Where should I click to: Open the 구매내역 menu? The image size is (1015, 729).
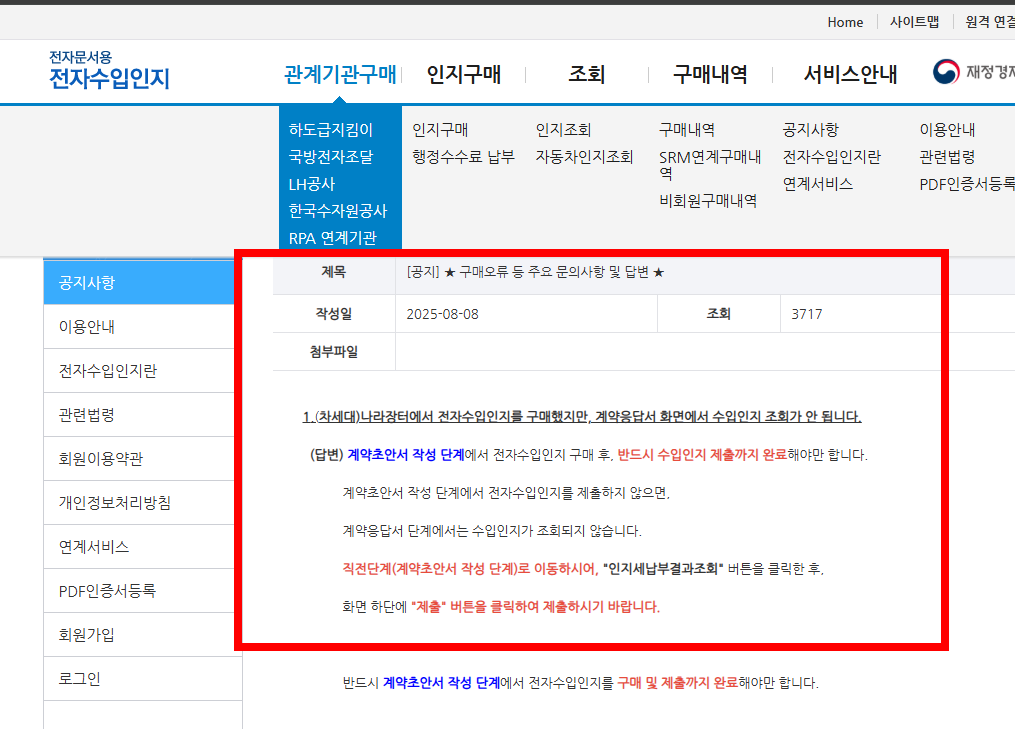tap(710, 73)
